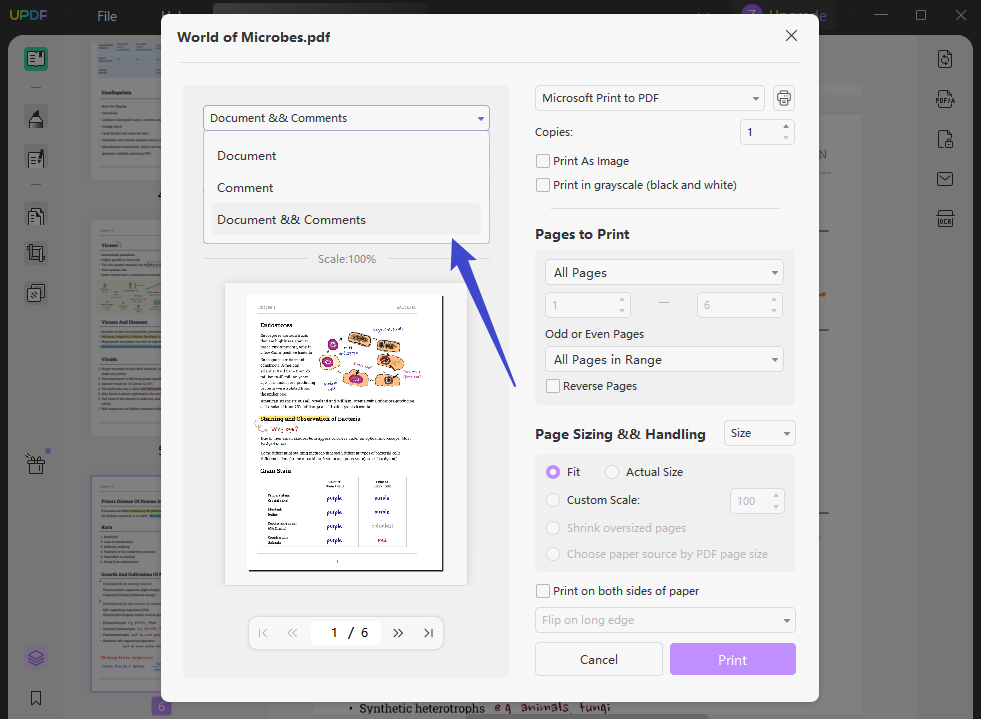The image size is (981, 719).
Task: Click the Send by Email envelope icon
Action: [945, 179]
